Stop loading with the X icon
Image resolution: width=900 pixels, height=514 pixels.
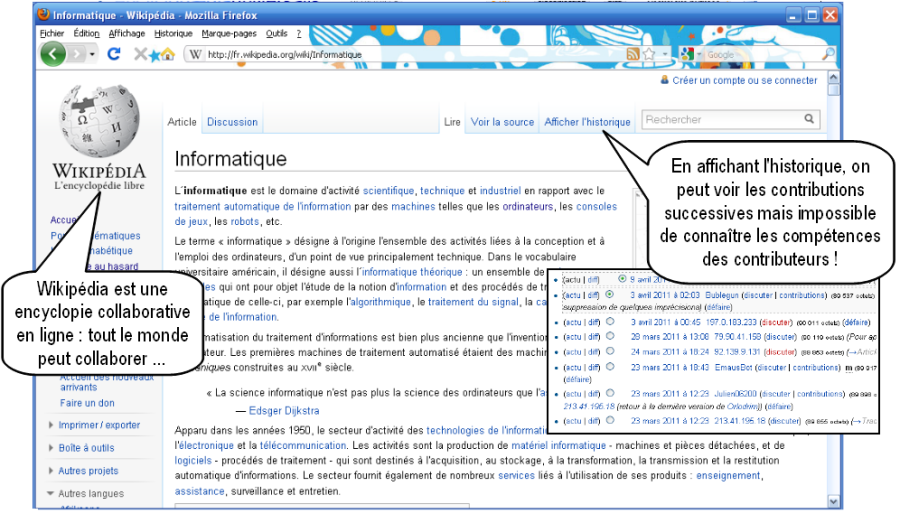point(139,54)
